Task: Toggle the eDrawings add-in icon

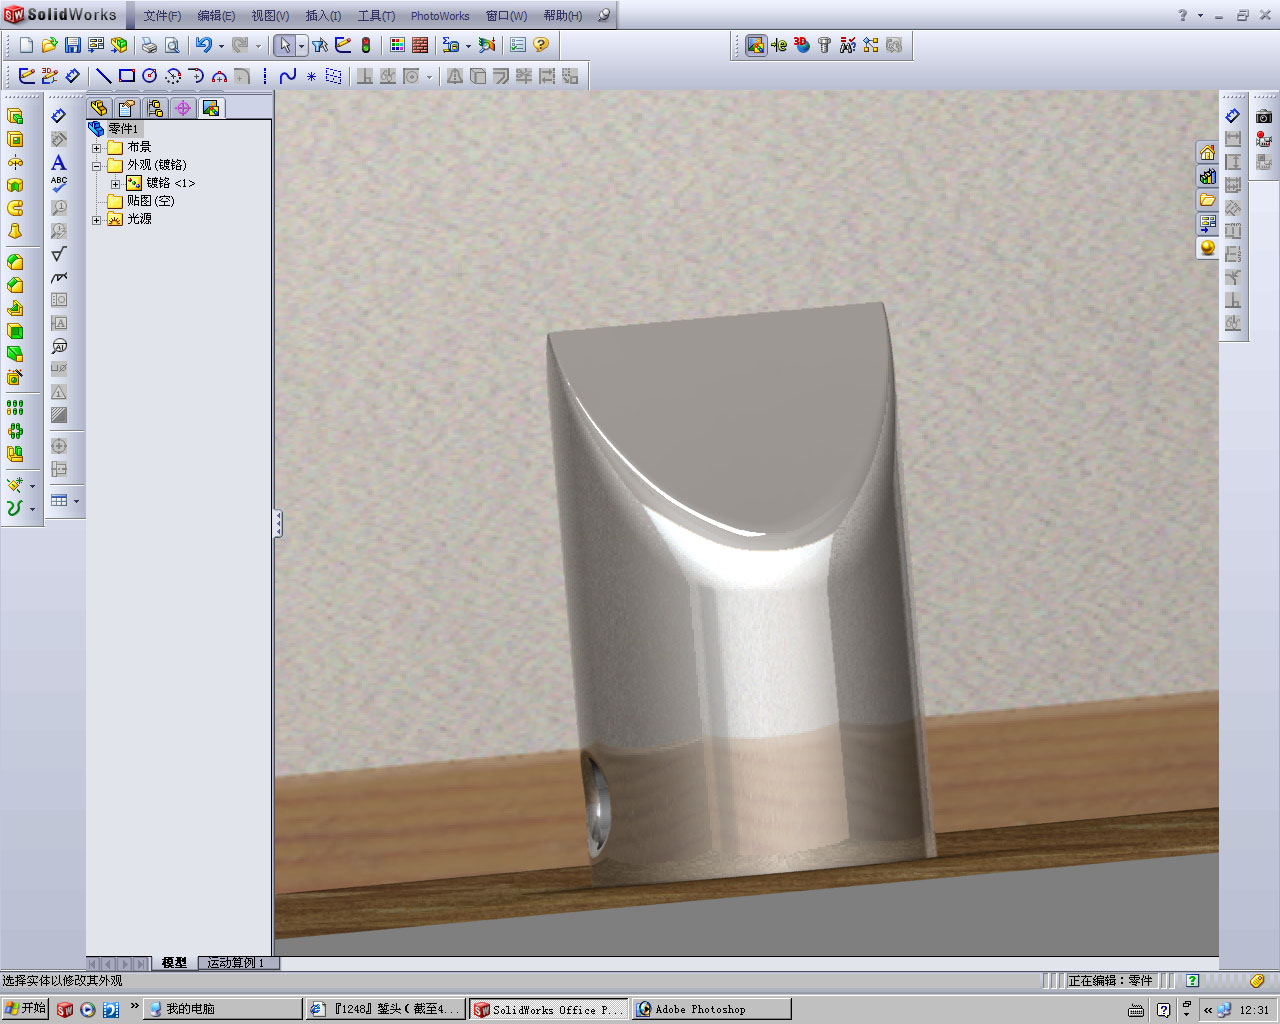Action: click(x=779, y=45)
